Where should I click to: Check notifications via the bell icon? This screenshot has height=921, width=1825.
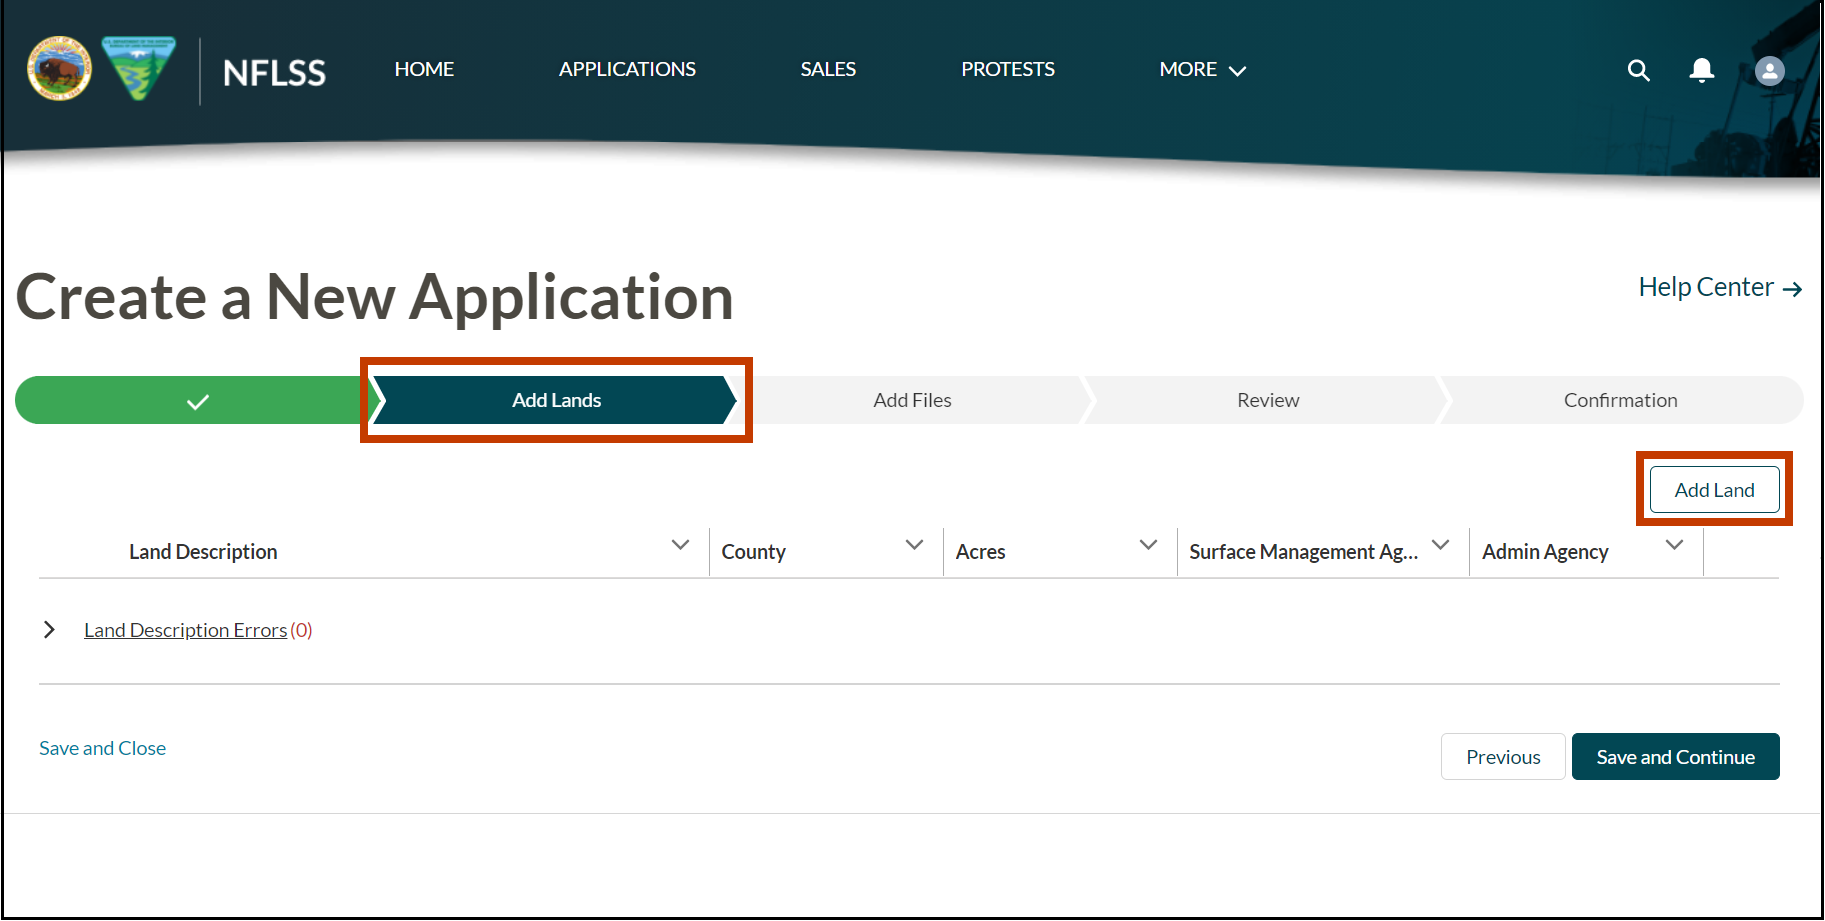point(1701,70)
